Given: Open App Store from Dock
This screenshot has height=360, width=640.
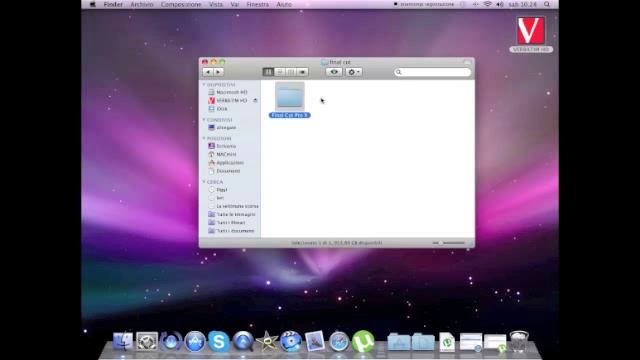Looking at the screenshot, I should 195,341.
